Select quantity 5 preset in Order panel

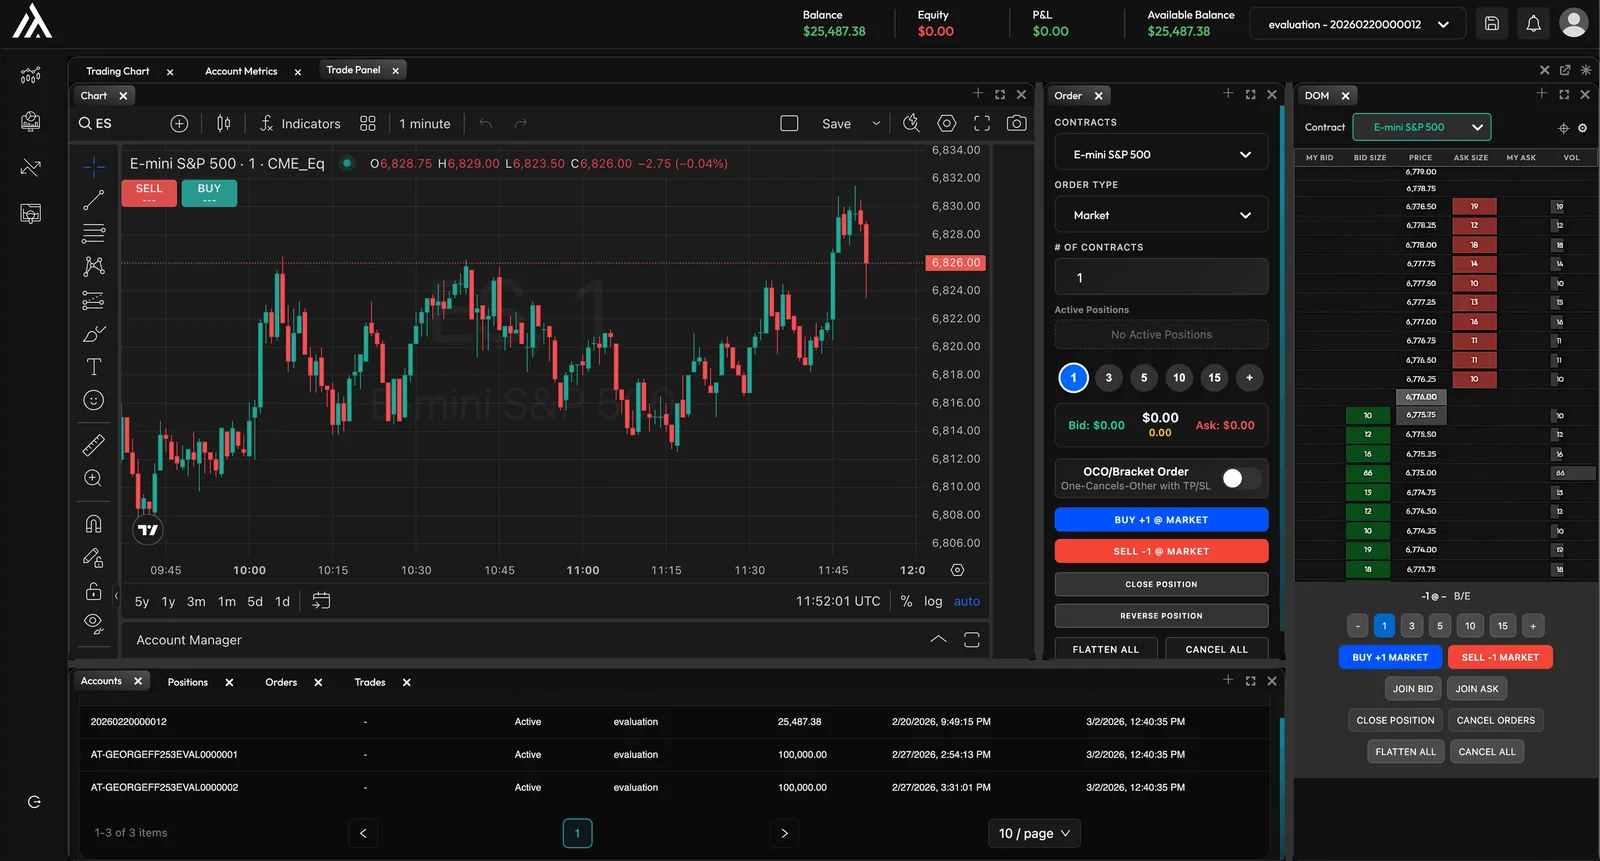[1144, 378]
